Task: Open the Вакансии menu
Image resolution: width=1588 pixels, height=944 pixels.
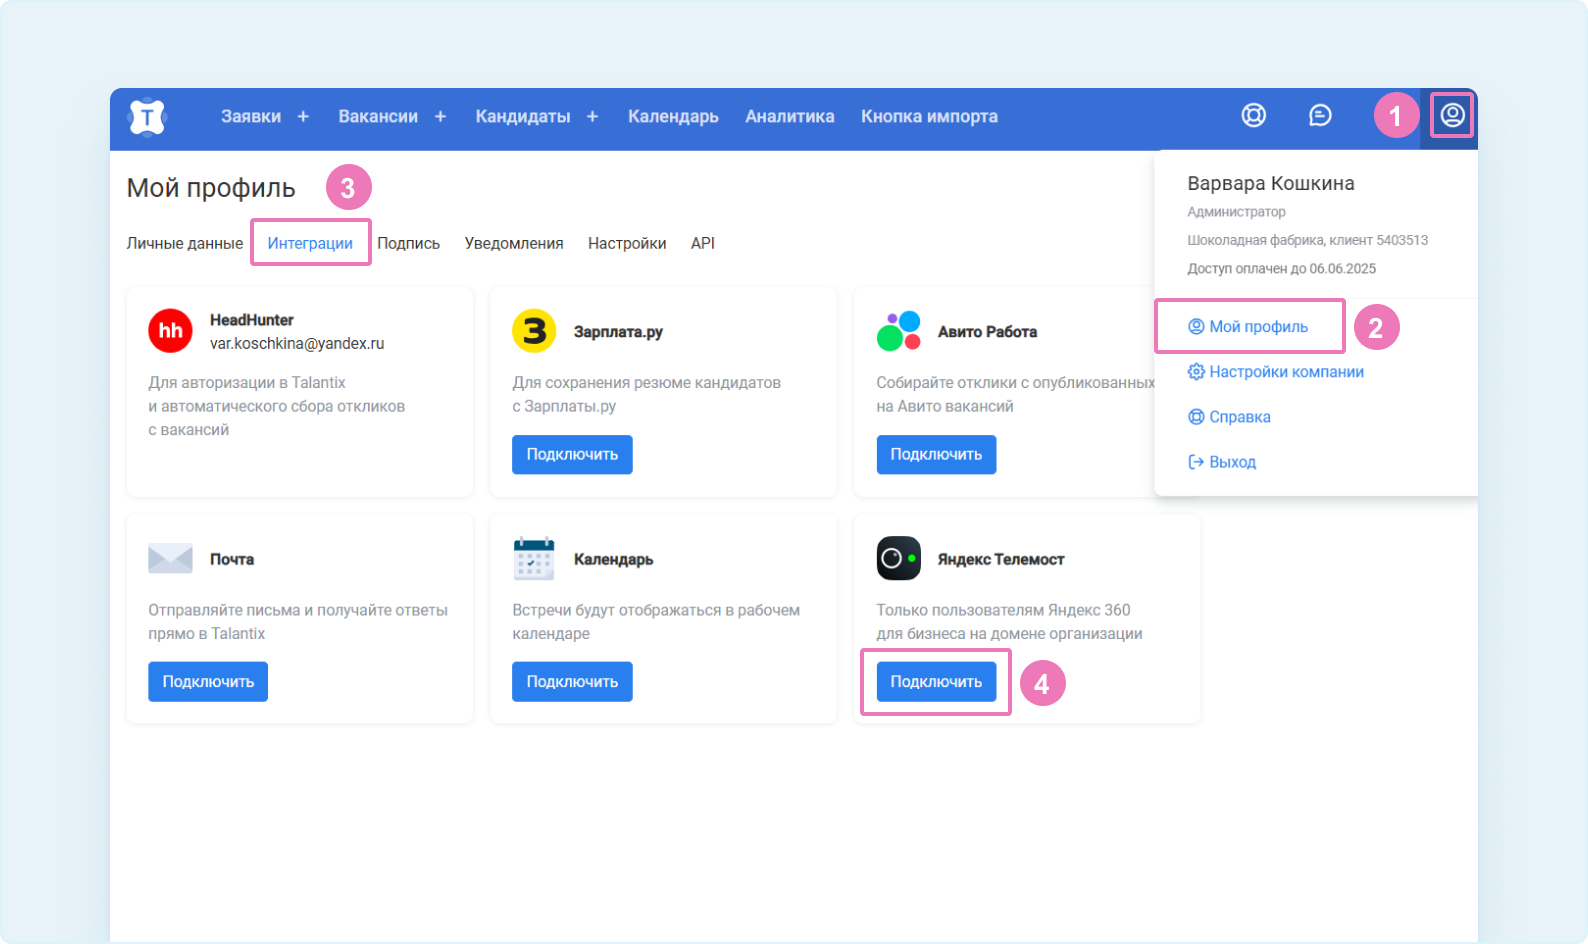Action: pyautogui.click(x=378, y=117)
